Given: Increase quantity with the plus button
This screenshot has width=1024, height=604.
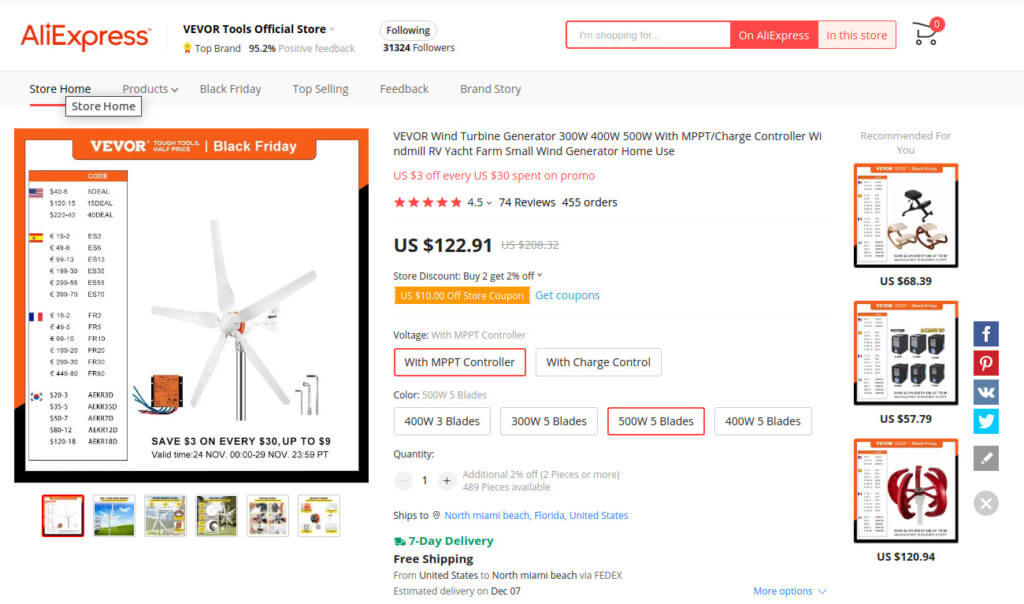Looking at the screenshot, I should [446, 480].
